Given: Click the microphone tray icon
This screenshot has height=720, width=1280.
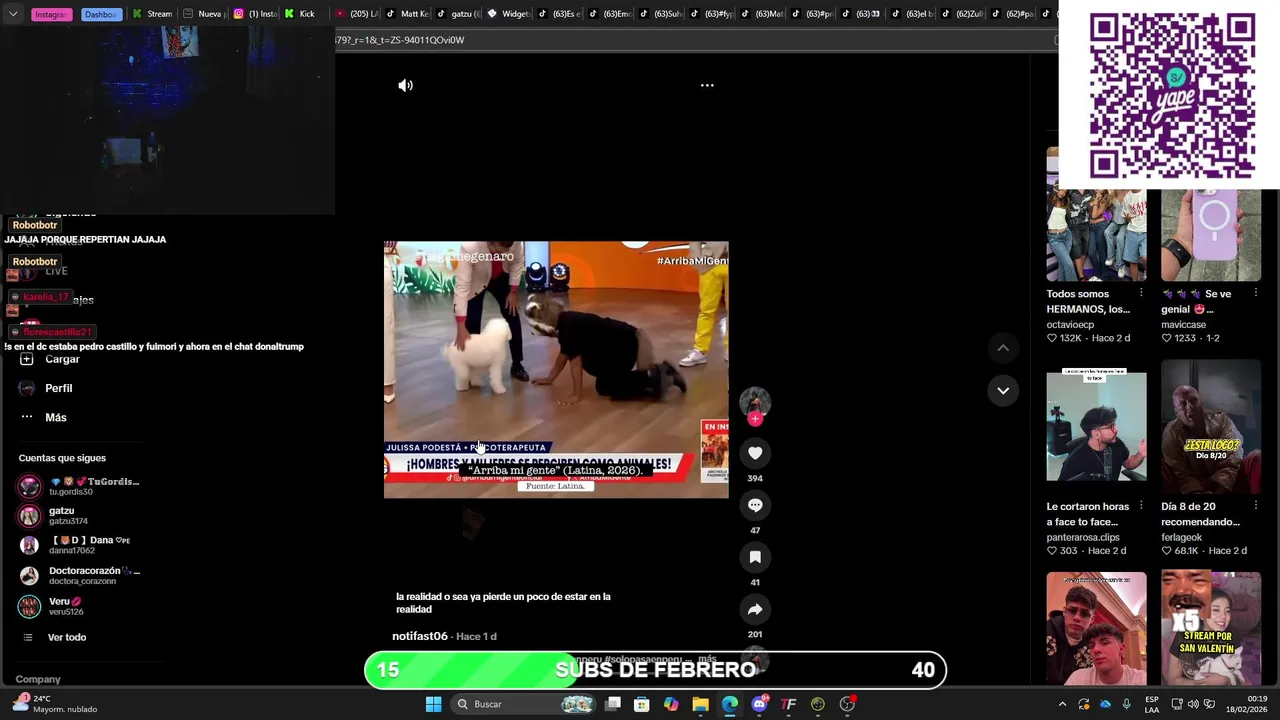Looking at the screenshot, I should pos(1127,704).
